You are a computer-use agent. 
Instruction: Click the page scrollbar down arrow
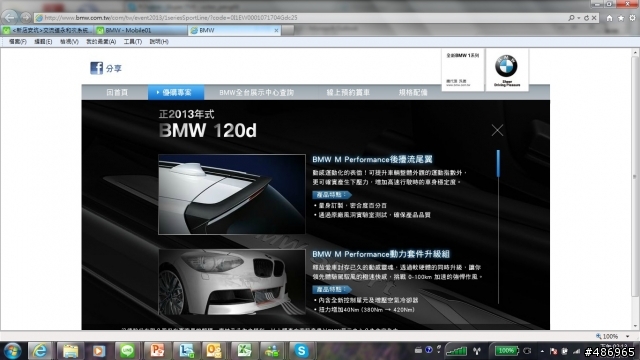(635, 326)
